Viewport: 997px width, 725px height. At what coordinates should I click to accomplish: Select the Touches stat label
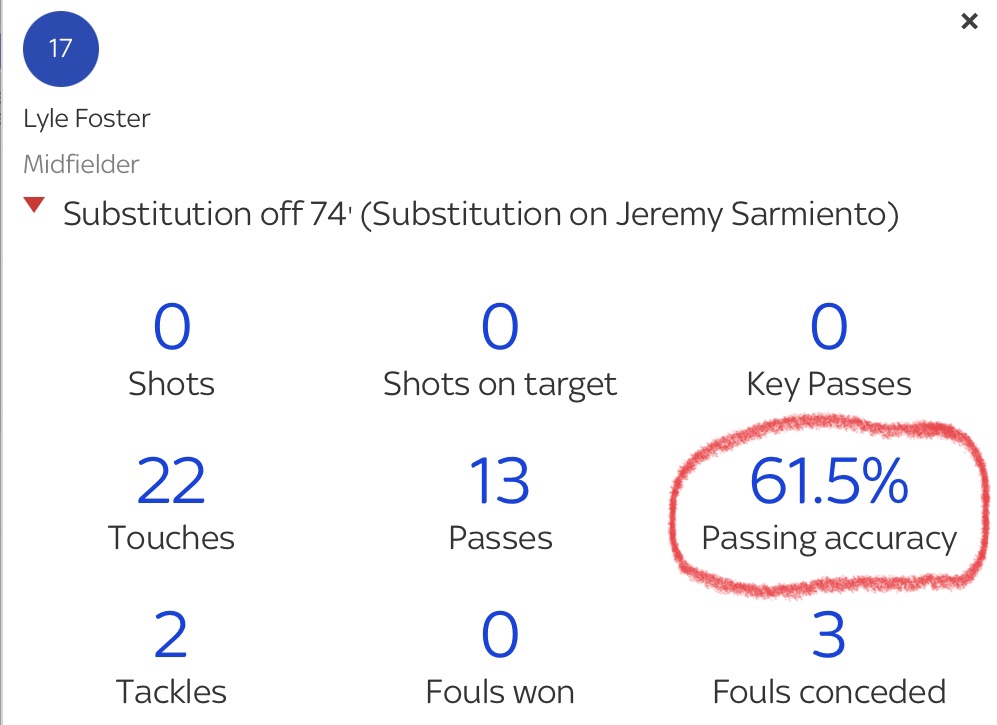pos(171,538)
